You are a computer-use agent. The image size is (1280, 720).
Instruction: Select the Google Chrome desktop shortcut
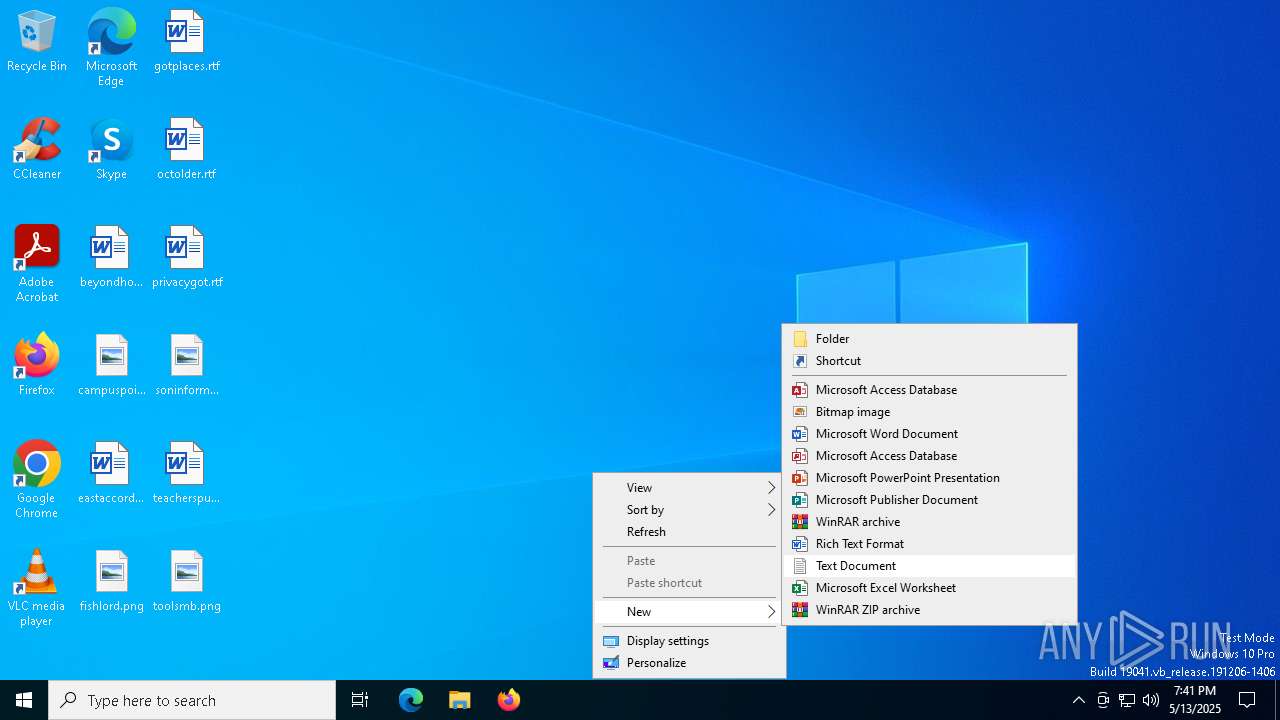coord(37,480)
